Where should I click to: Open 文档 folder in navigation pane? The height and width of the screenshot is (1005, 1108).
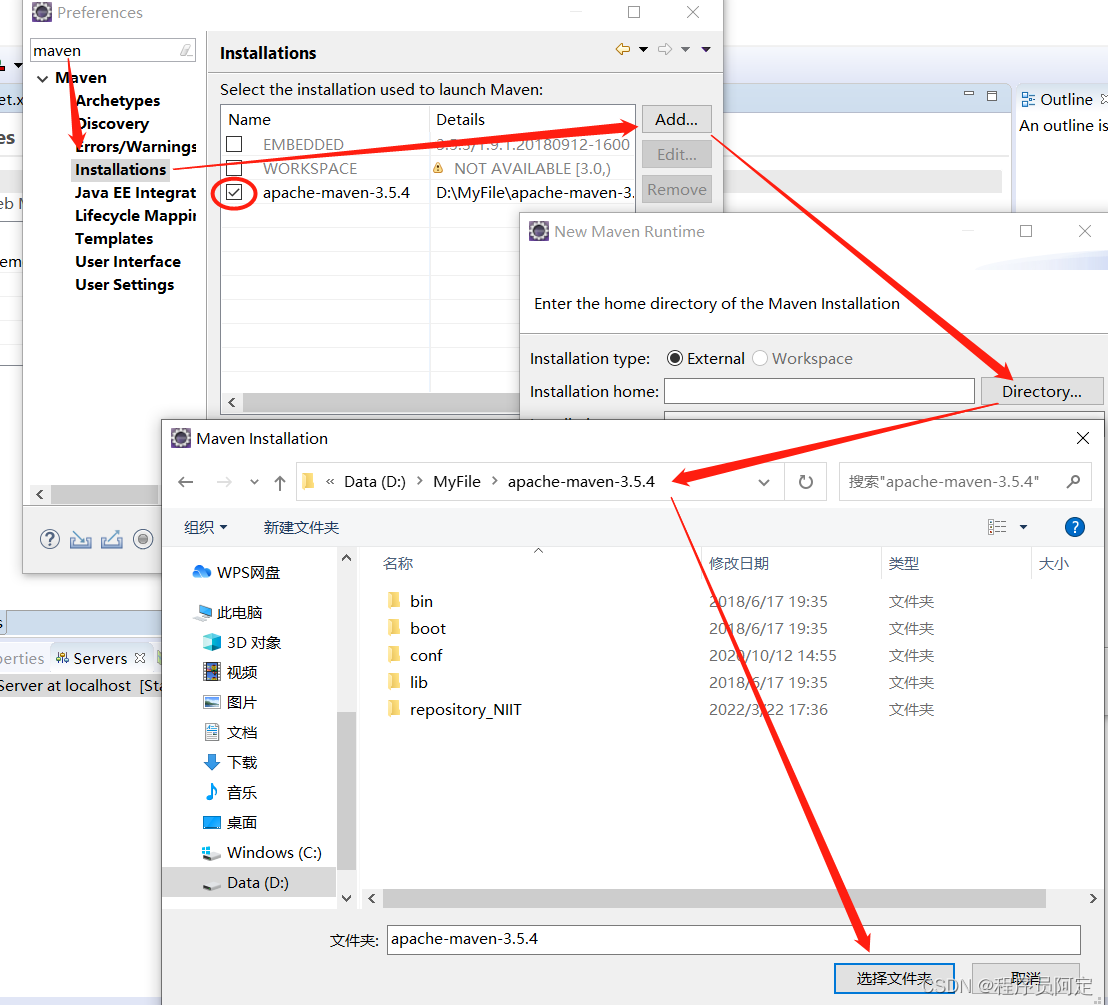230,732
